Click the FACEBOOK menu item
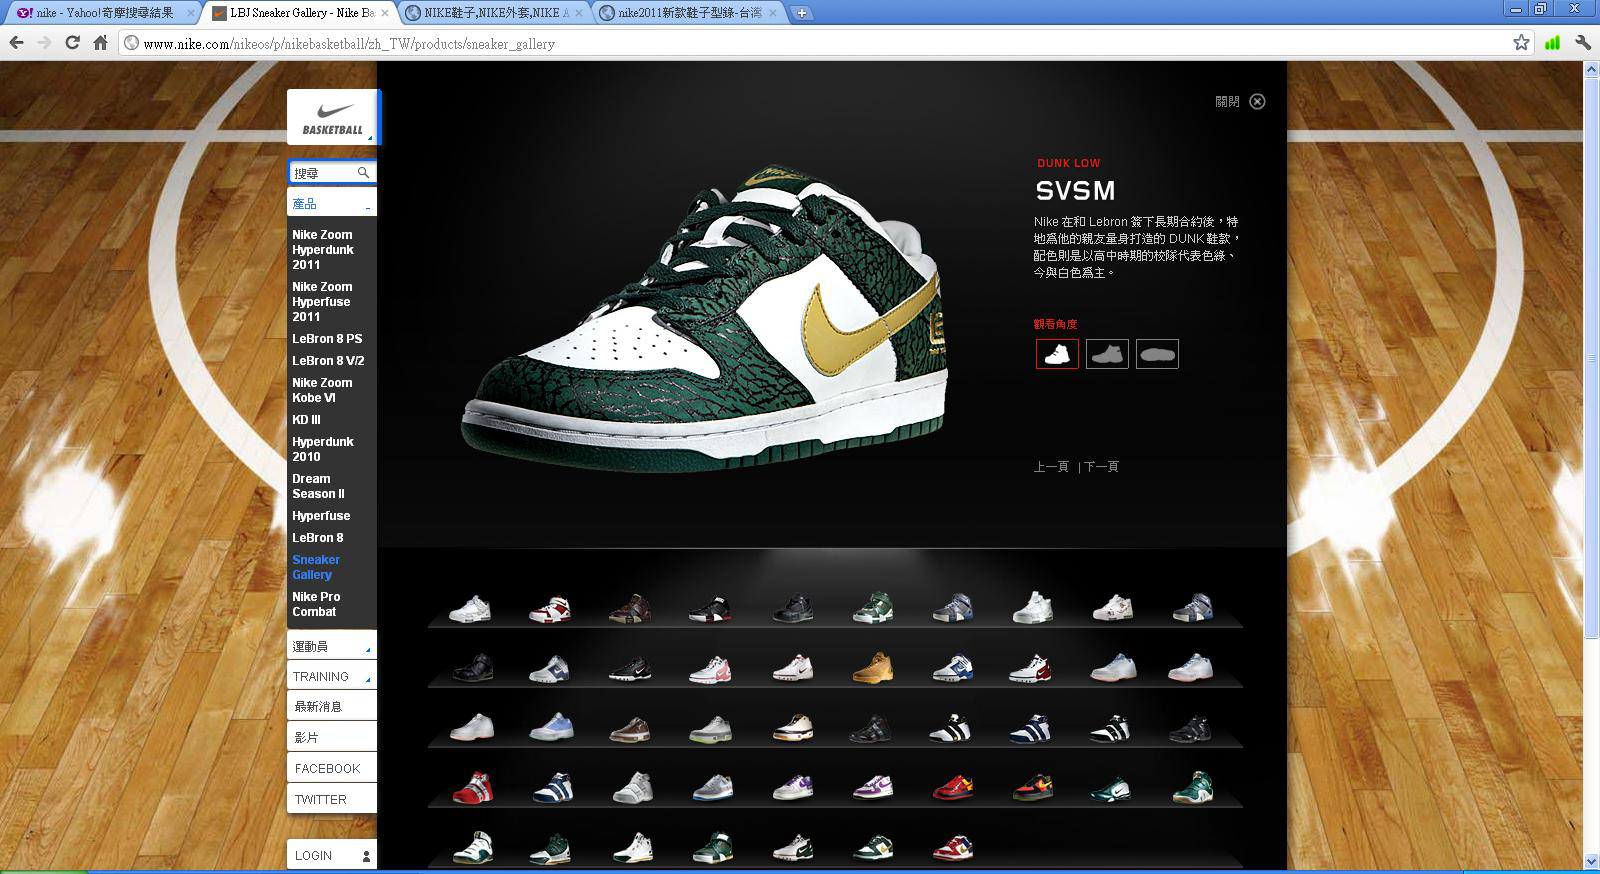 pyautogui.click(x=332, y=768)
